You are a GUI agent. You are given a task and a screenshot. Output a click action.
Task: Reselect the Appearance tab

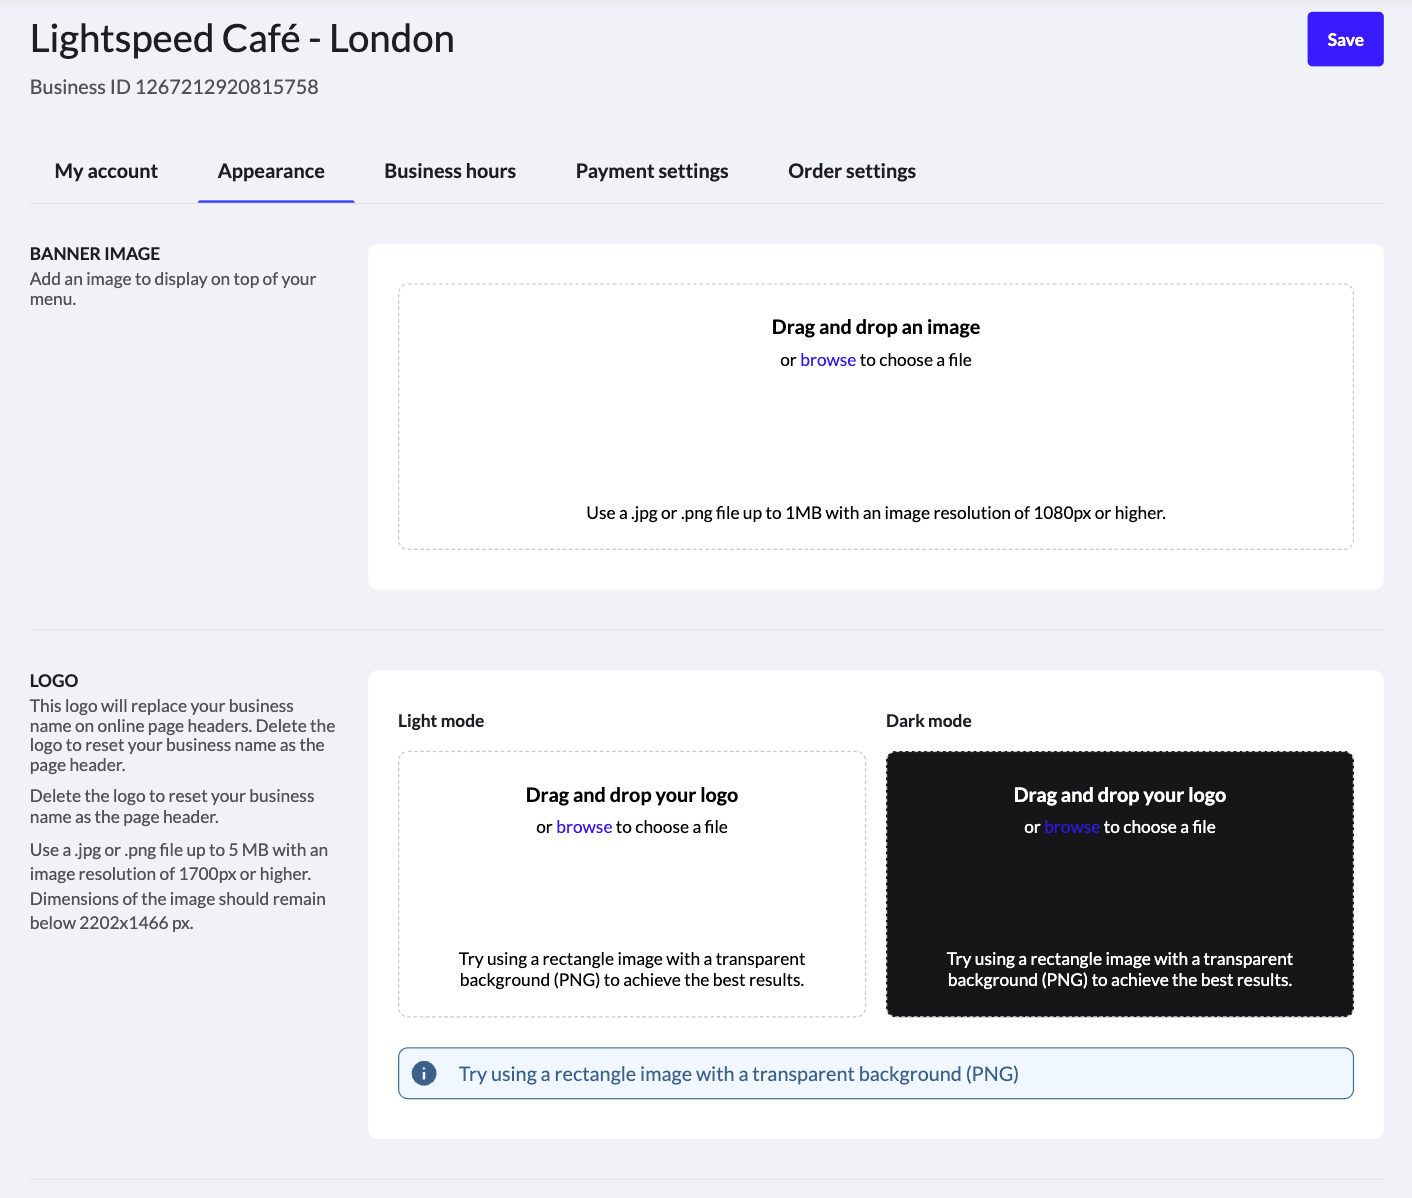tap(271, 171)
